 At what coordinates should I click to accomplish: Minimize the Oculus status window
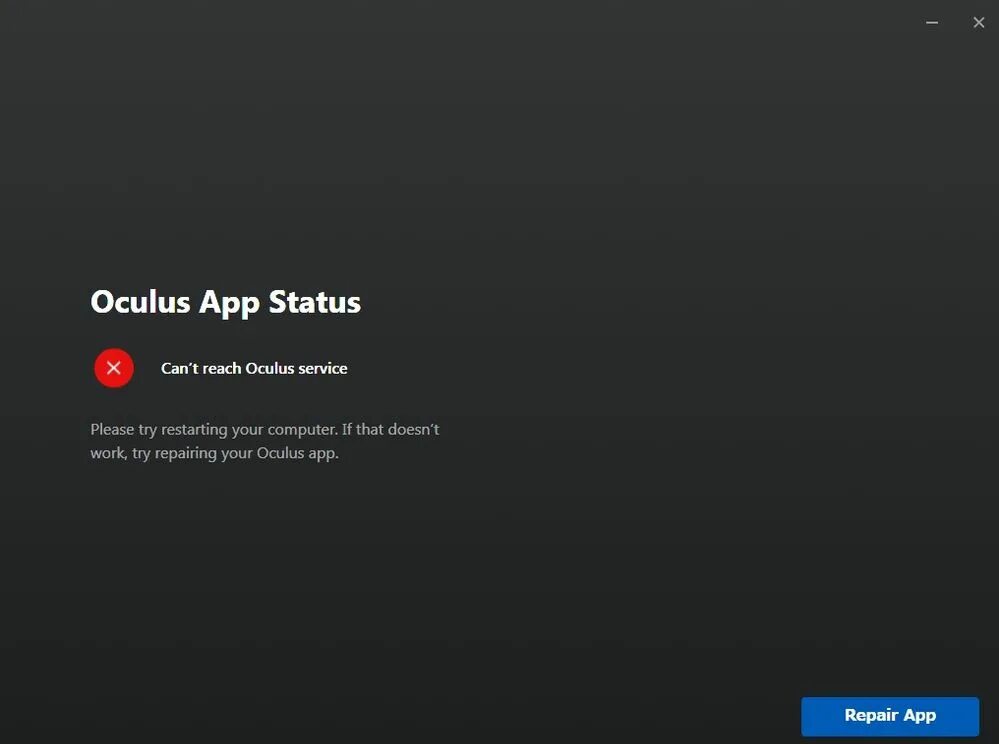(931, 23)
